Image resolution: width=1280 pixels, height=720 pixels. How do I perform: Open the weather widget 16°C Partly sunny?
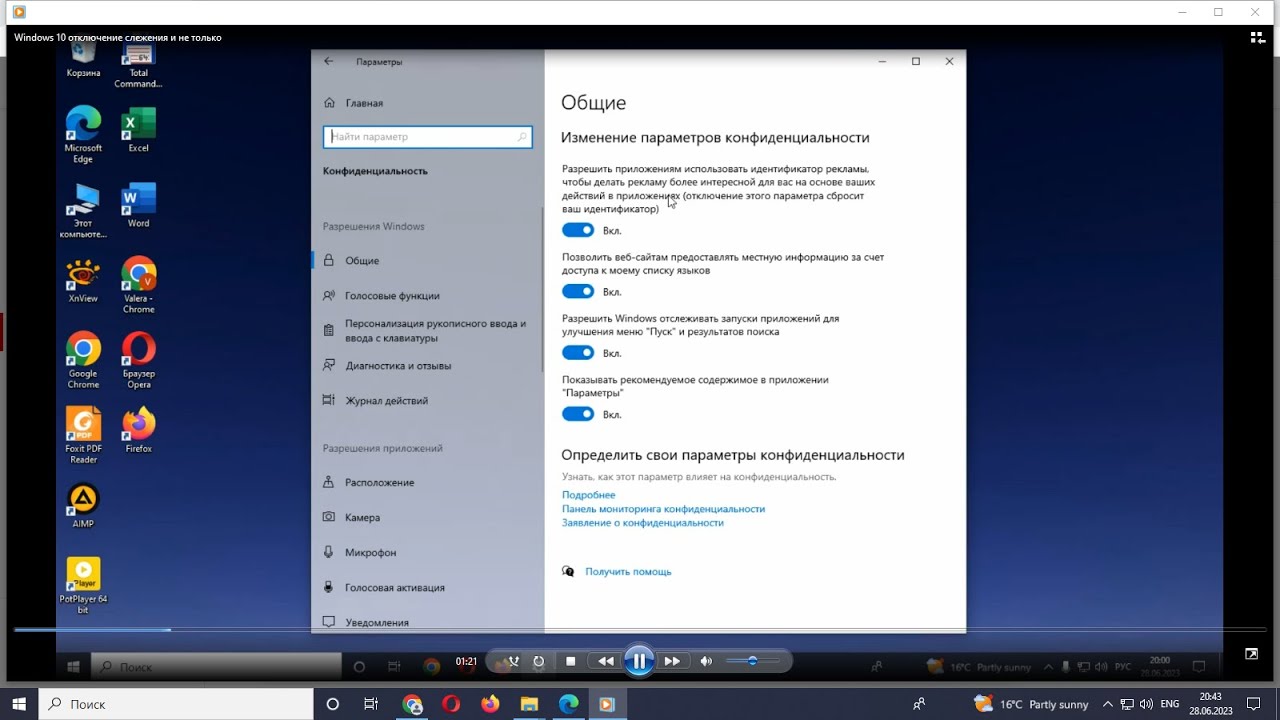[1031, 704]
